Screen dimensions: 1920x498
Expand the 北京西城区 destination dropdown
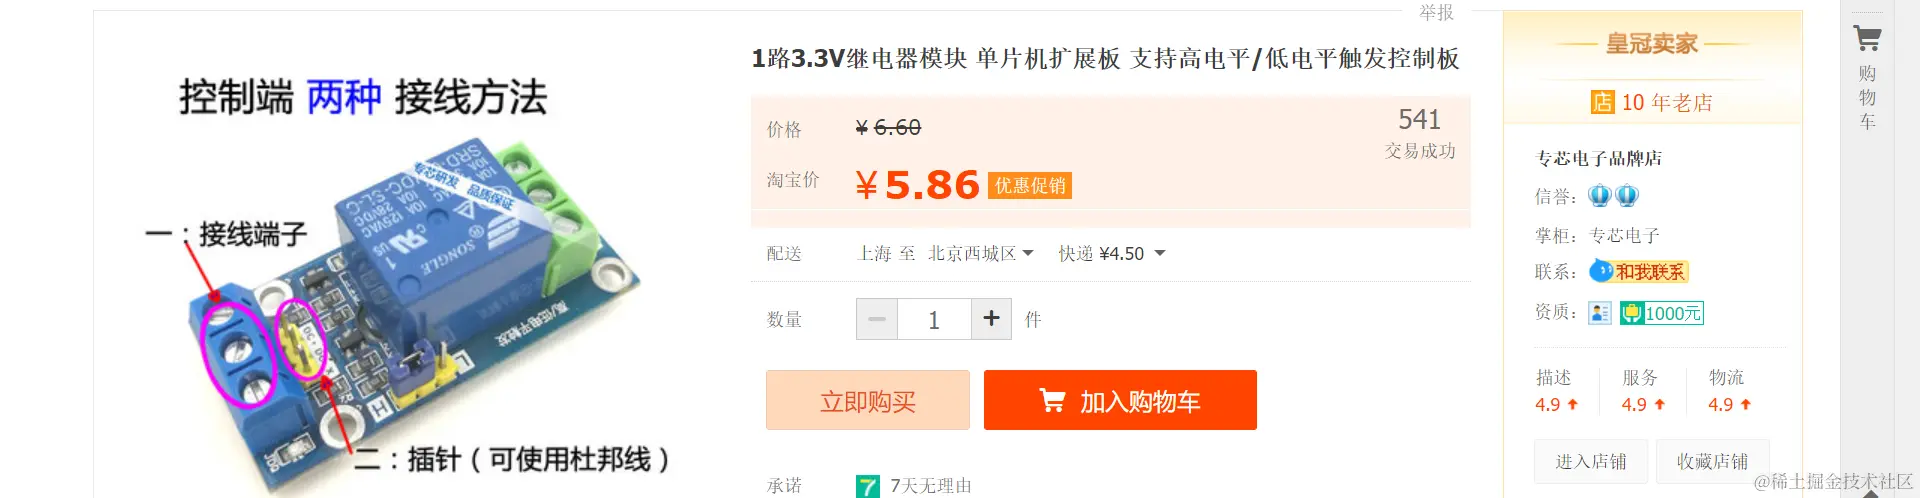pos(981,254)
